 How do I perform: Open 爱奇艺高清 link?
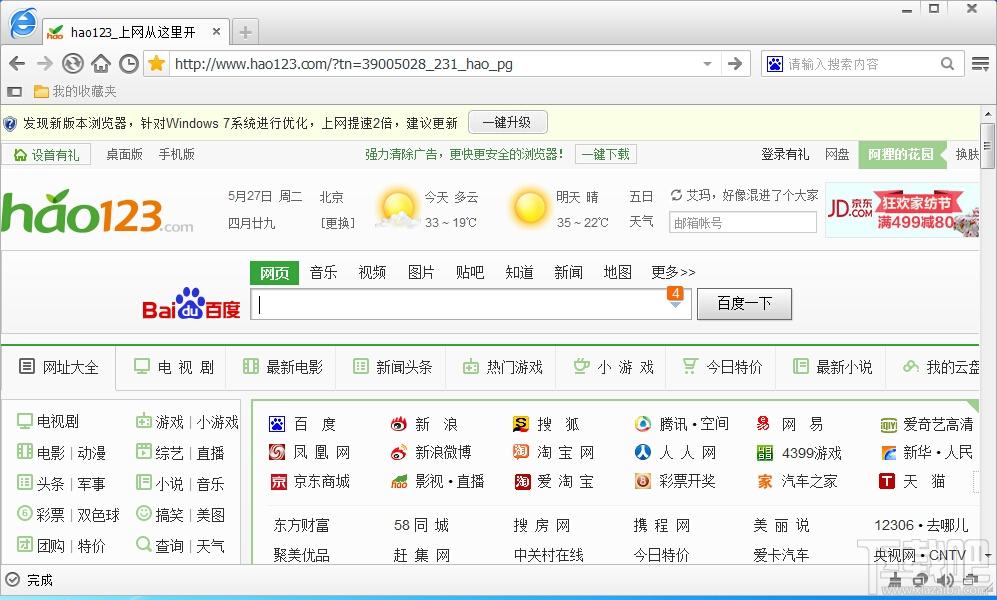click(x=926, y=424)
